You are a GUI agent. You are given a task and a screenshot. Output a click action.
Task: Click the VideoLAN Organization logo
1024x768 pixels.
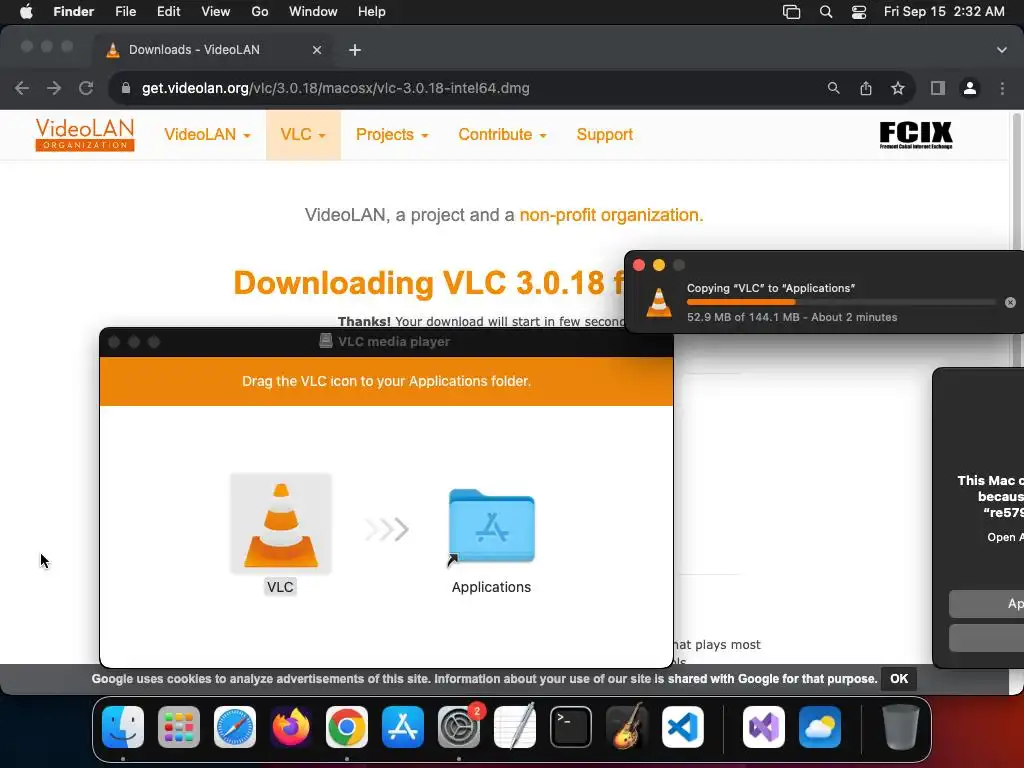coord(85,135)
